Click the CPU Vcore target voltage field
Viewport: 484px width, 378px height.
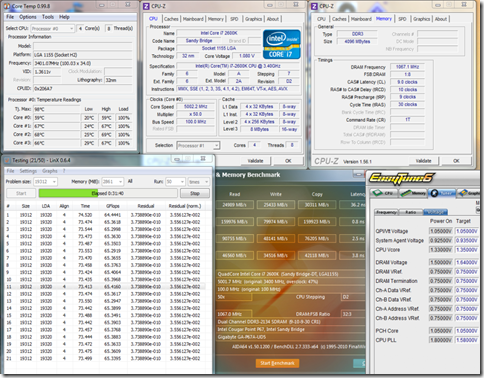pos(467,250)
